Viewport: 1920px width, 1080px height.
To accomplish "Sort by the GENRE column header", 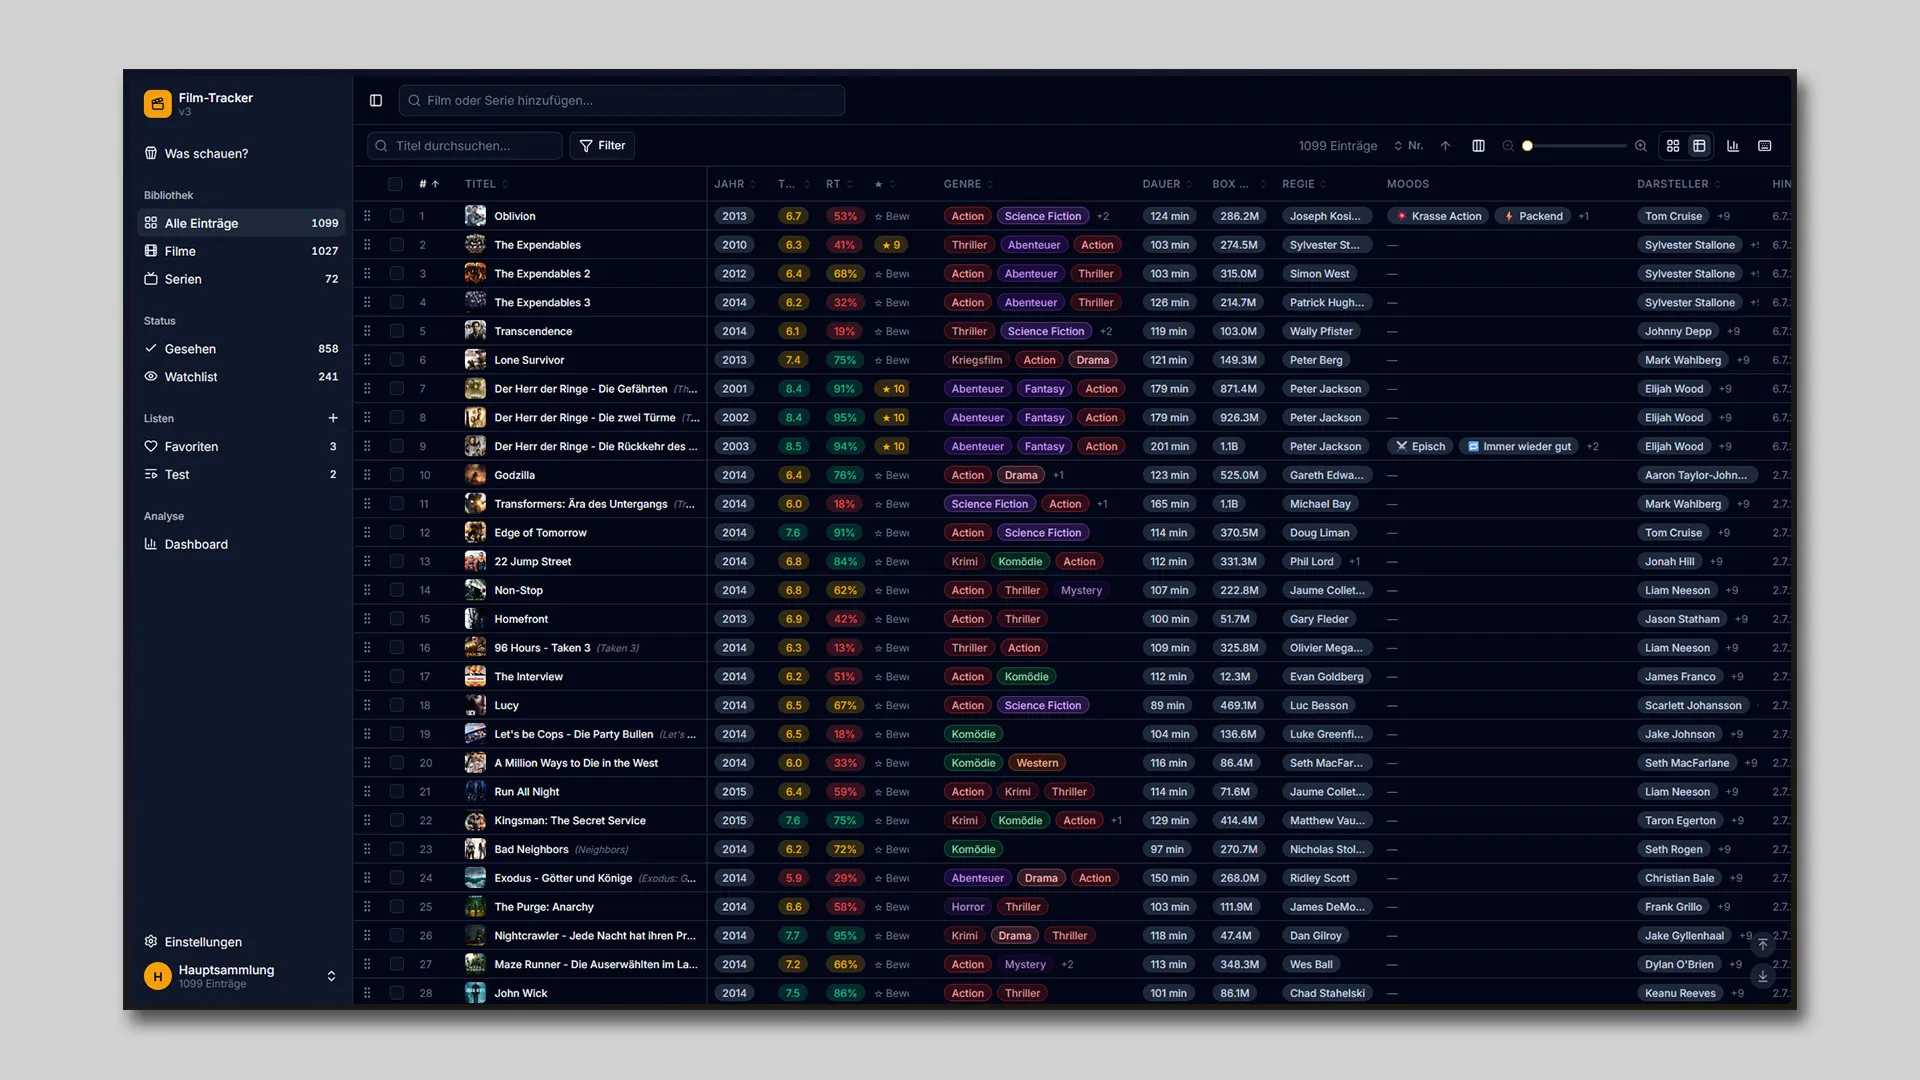I will click(968, 184).
